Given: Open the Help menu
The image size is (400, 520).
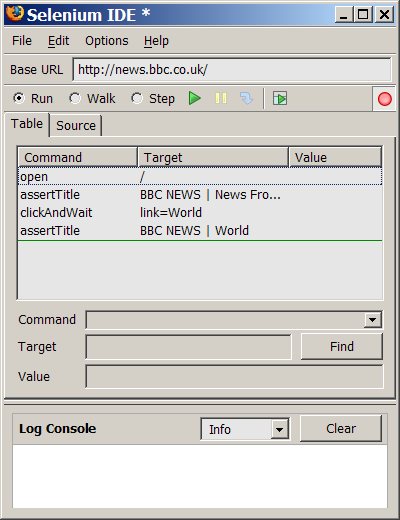Looking at the screenshot, I should (x=156, y=41).
